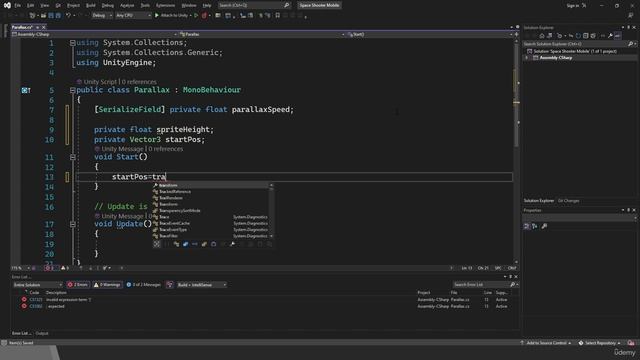Viewport: 640px width, 360px height.
Task: Select the transform suggestion in IntelliSense
Action: pos(211,185)
